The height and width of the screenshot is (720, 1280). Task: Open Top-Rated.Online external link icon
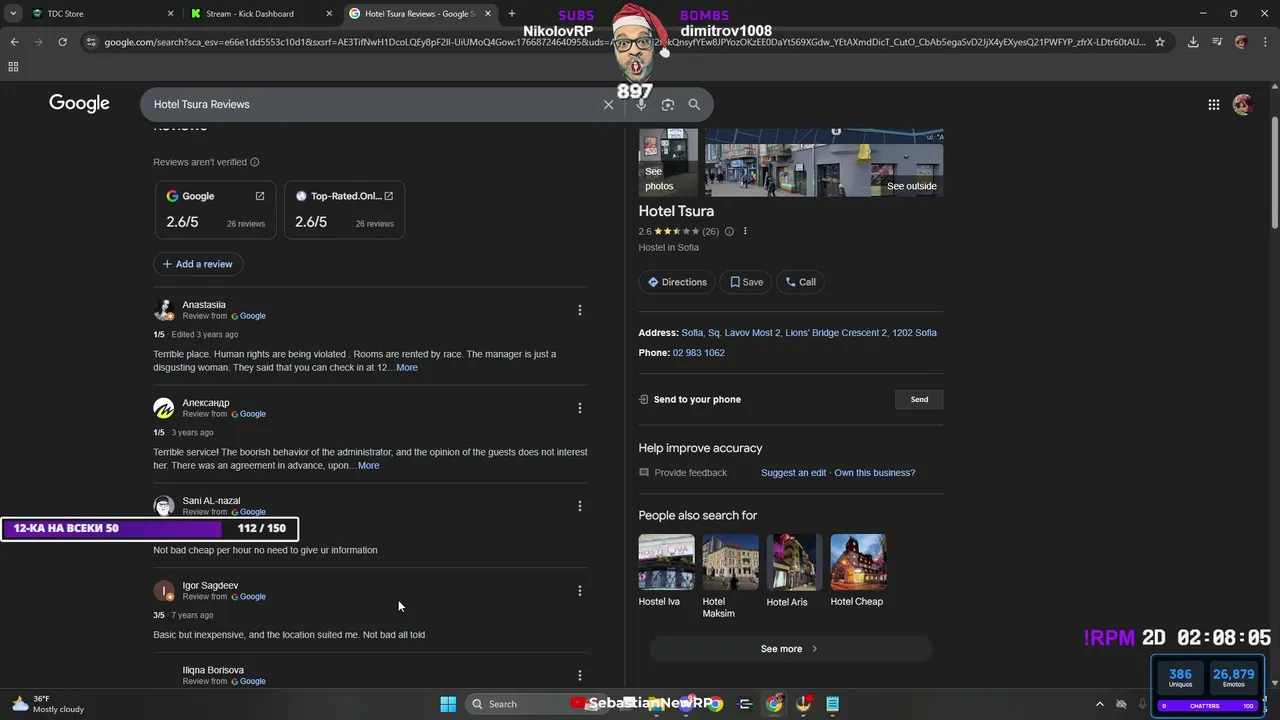[389, 196]
